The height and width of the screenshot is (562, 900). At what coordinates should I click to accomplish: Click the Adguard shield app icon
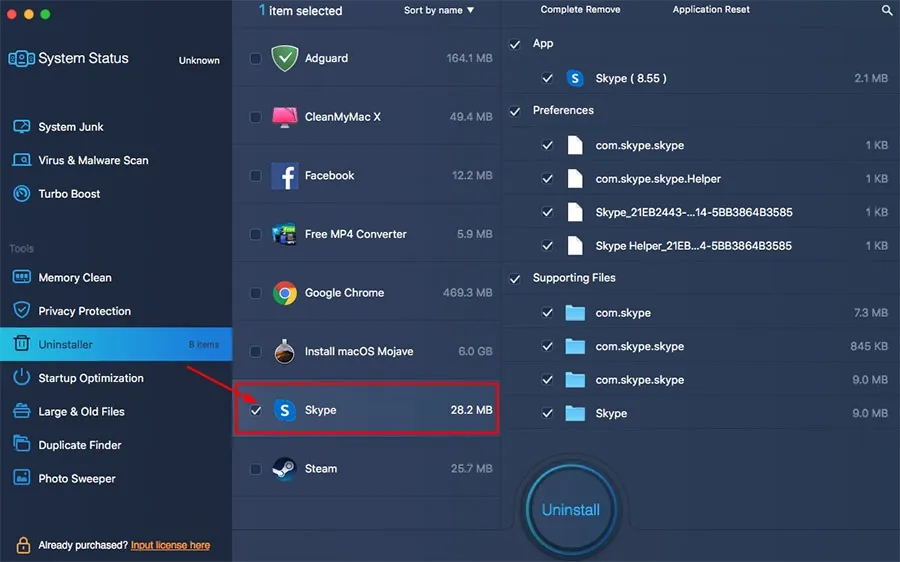point(285,58)
